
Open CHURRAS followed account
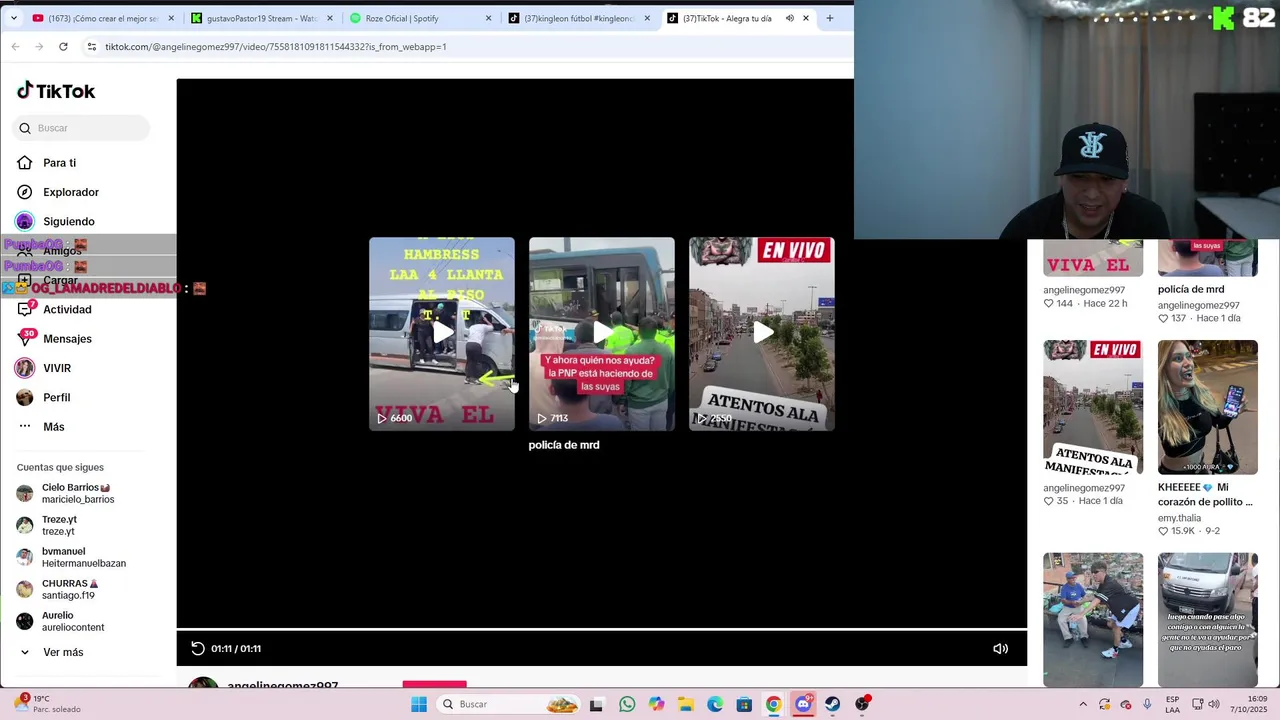coord(70,589)
